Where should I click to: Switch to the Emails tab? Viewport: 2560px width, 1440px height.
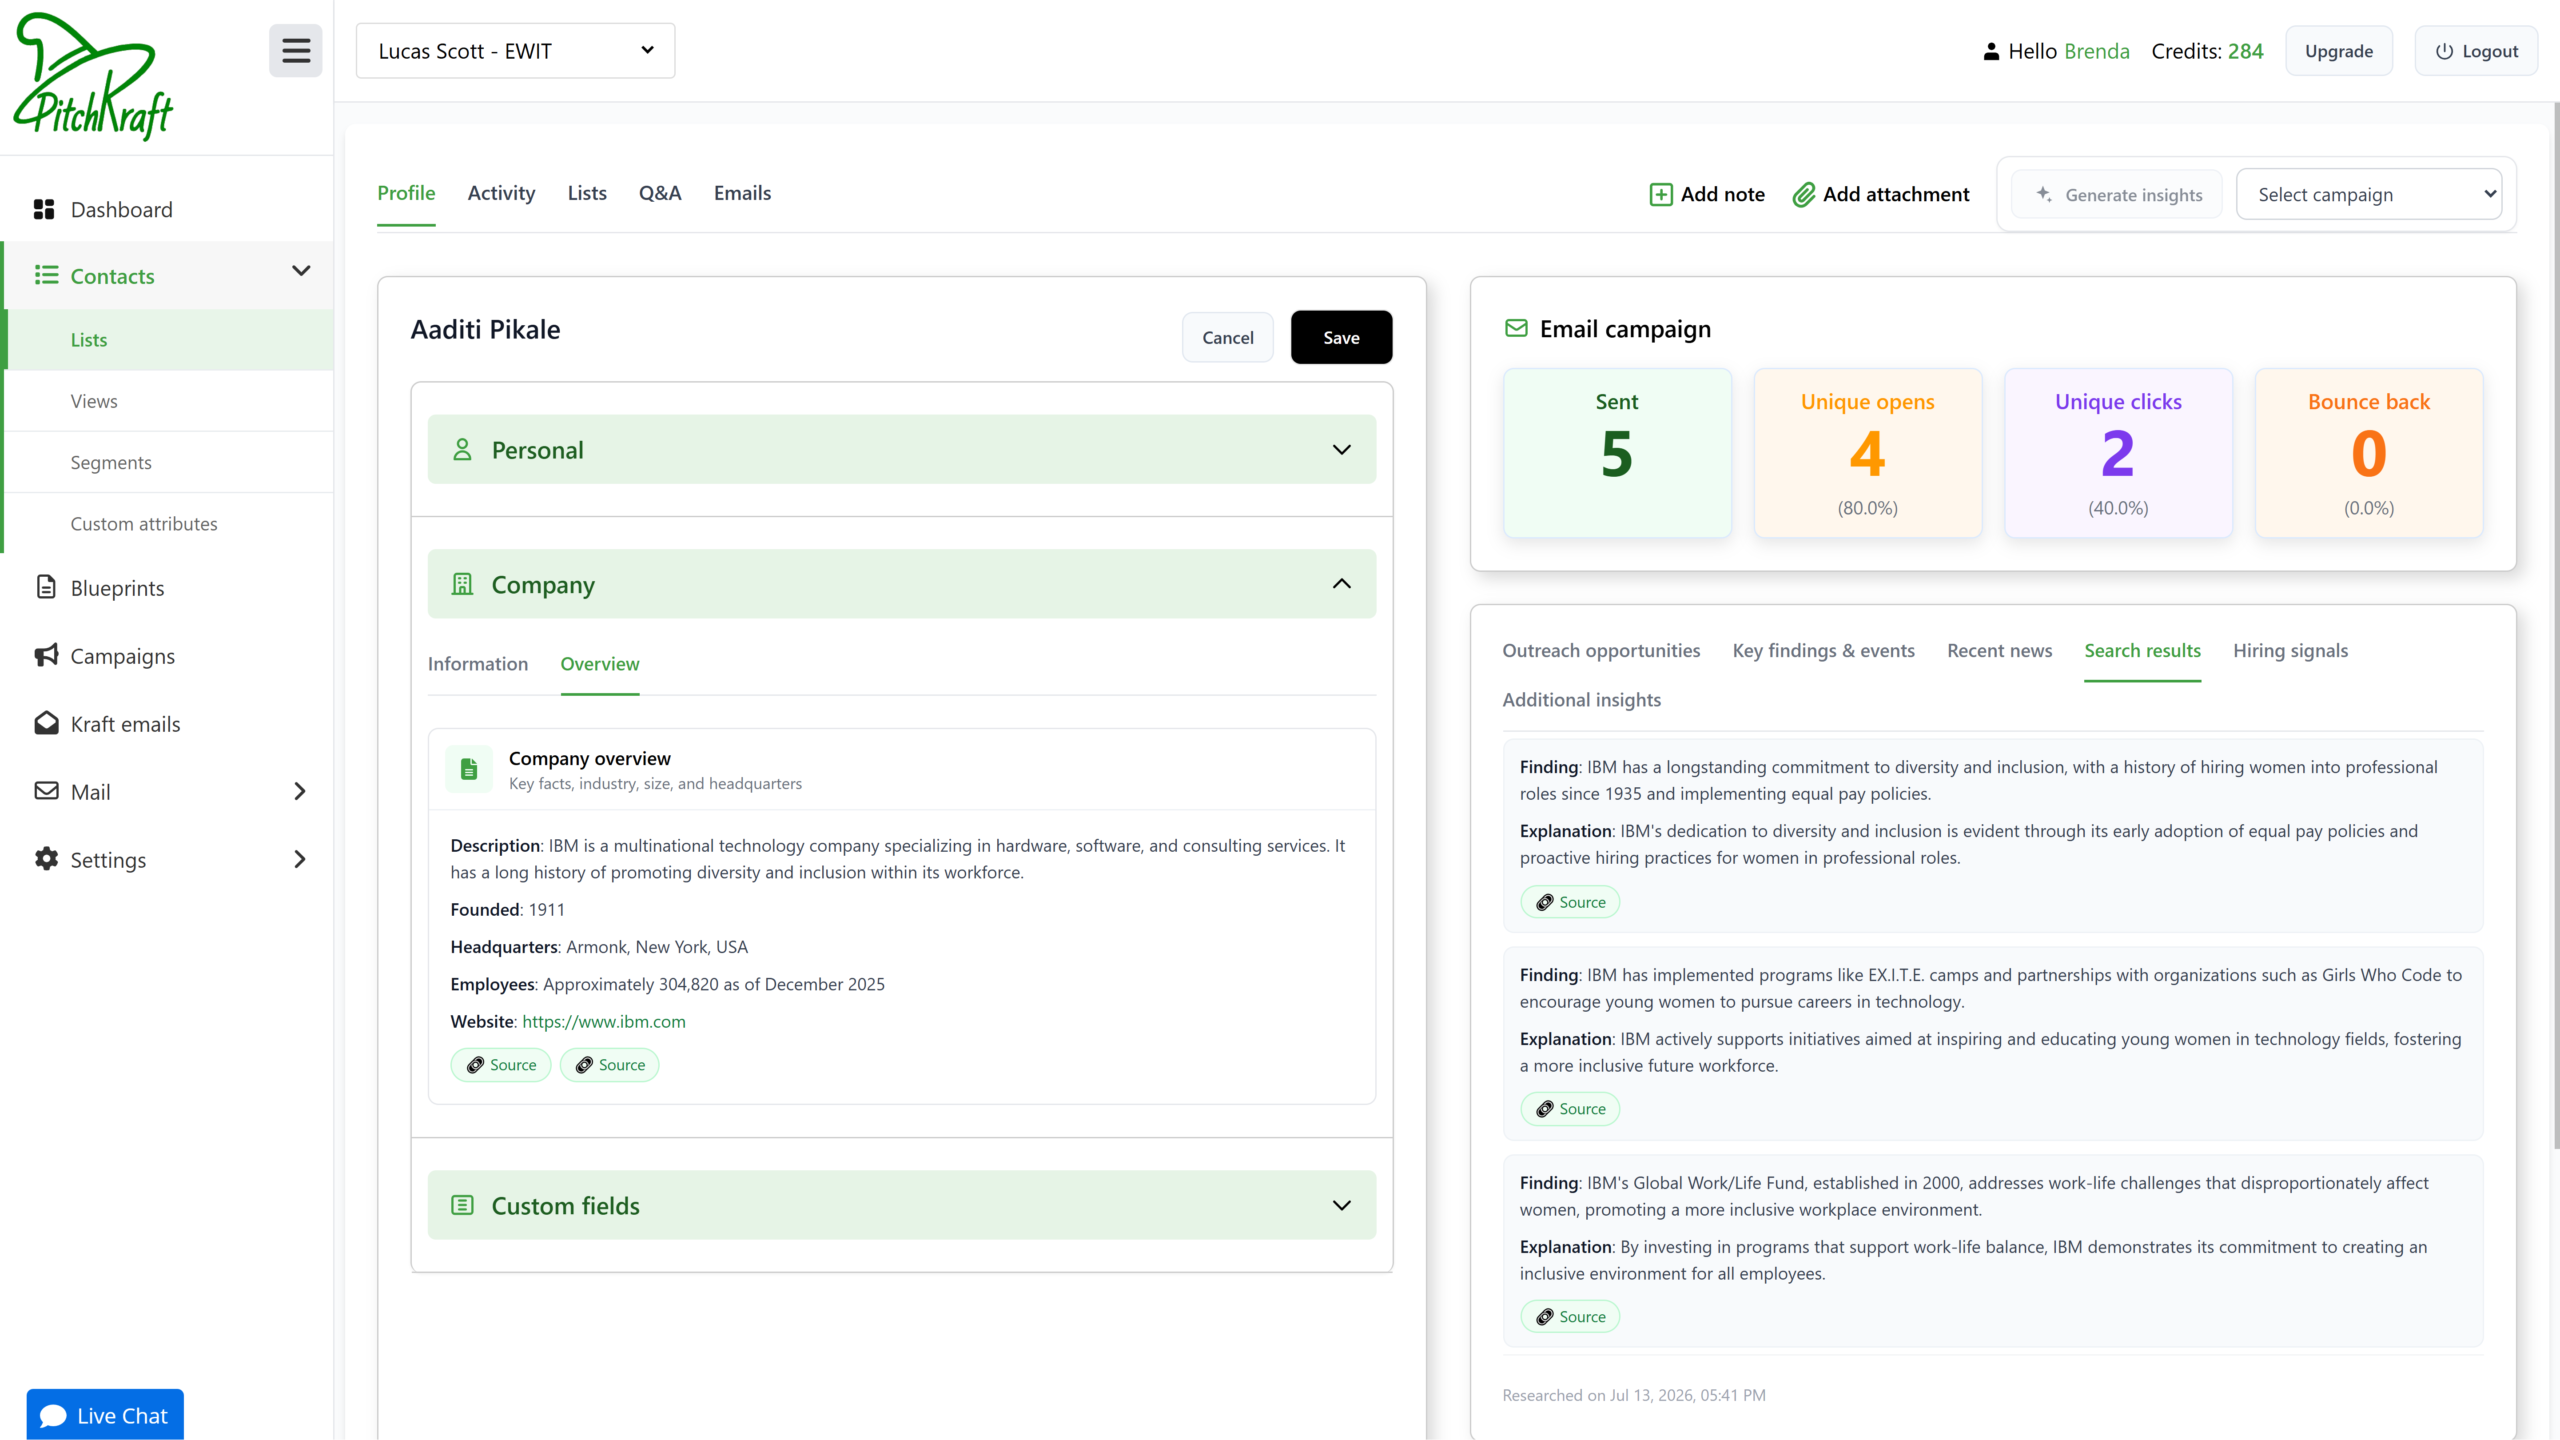click(742, 193)
